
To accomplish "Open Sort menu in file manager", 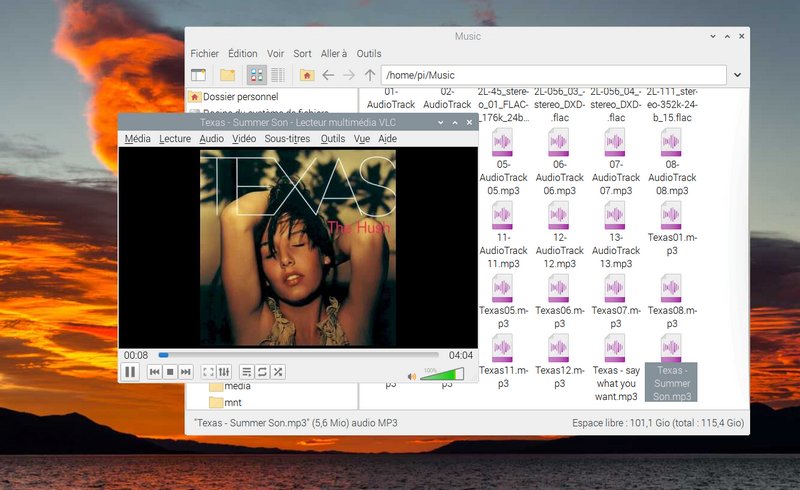I will tap(302, 54).
